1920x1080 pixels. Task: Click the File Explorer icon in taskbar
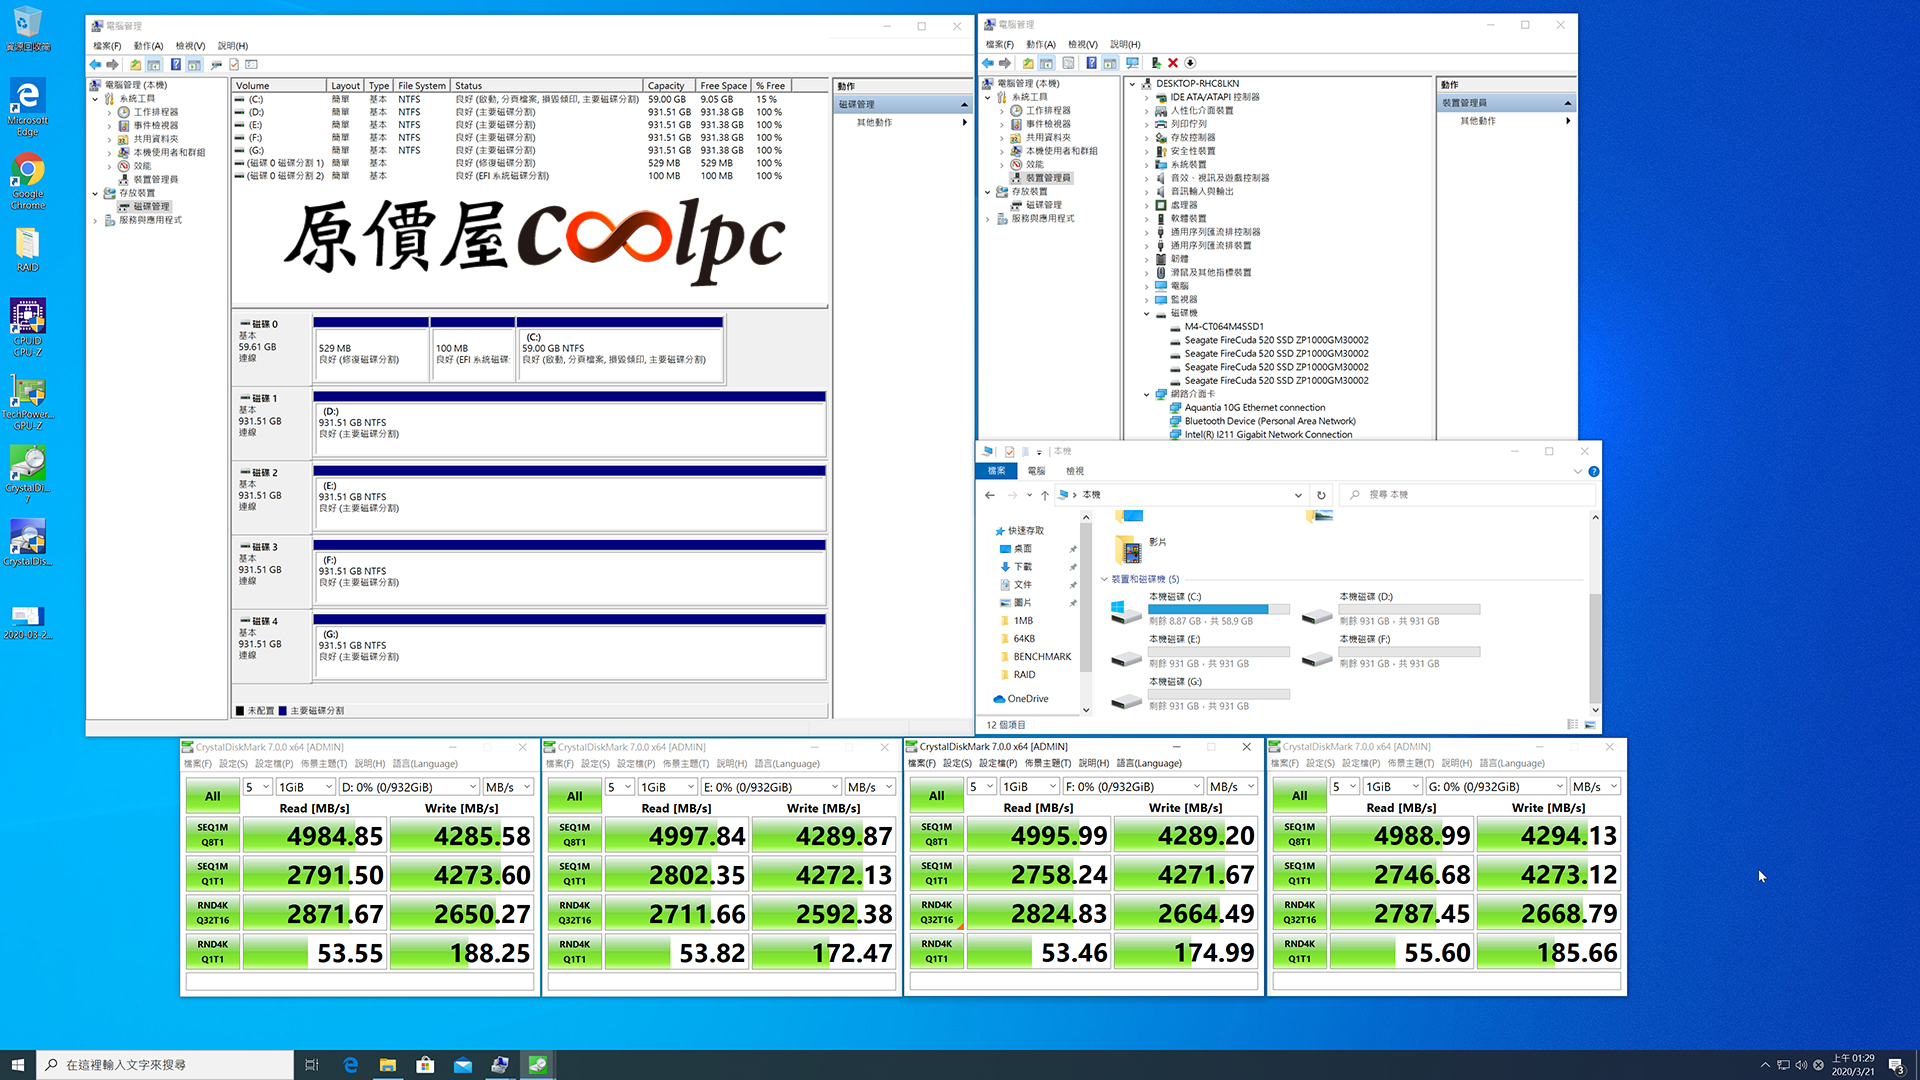pos(387,1065)
